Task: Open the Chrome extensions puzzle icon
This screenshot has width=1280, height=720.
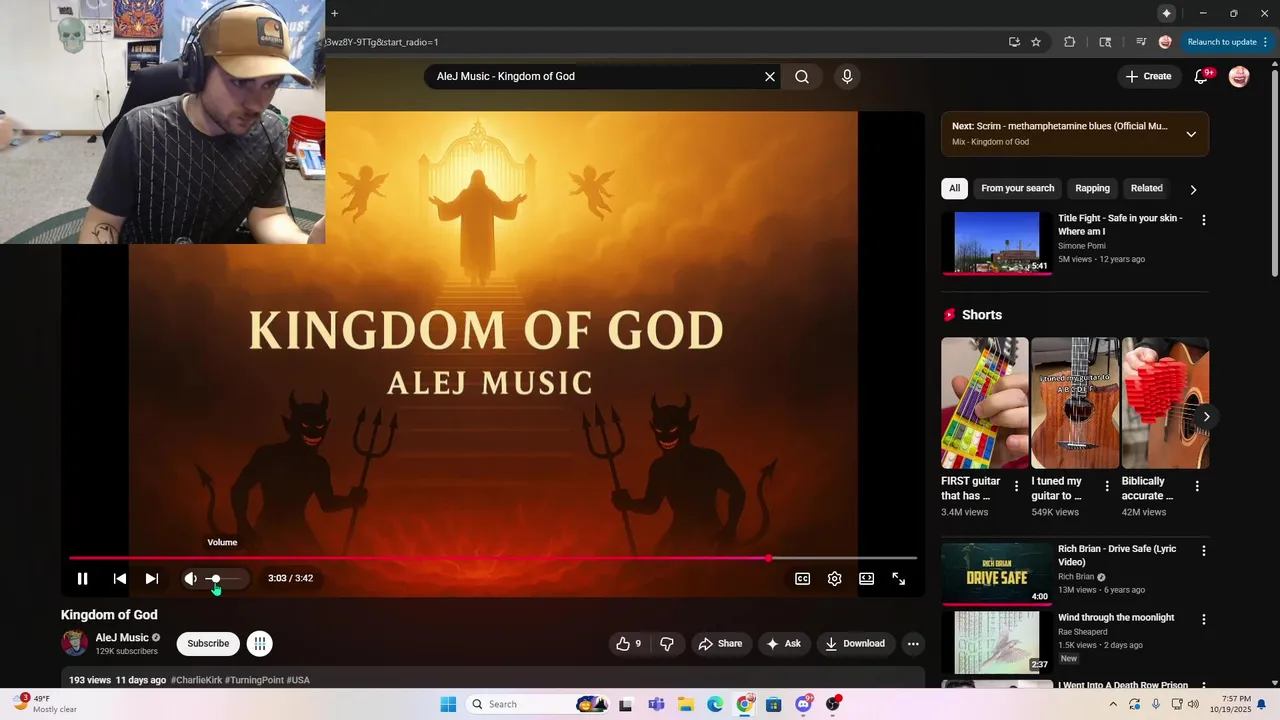Action: point(1069,42)
